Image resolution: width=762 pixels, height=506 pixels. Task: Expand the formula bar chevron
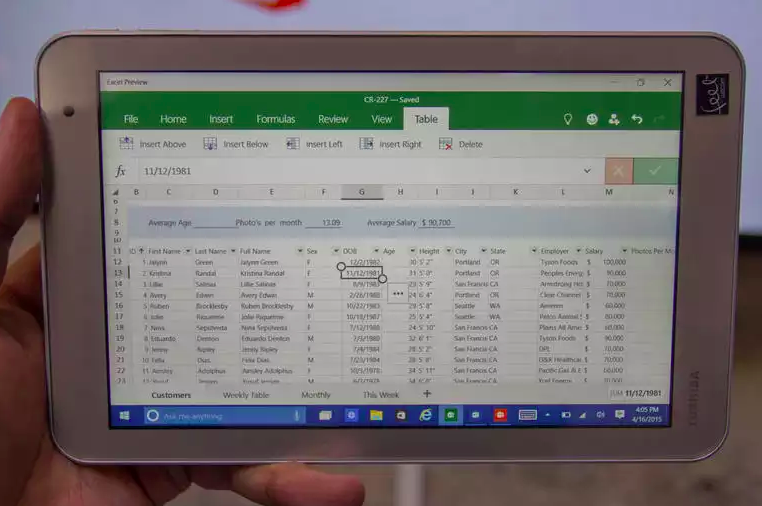tap(587, 171)
